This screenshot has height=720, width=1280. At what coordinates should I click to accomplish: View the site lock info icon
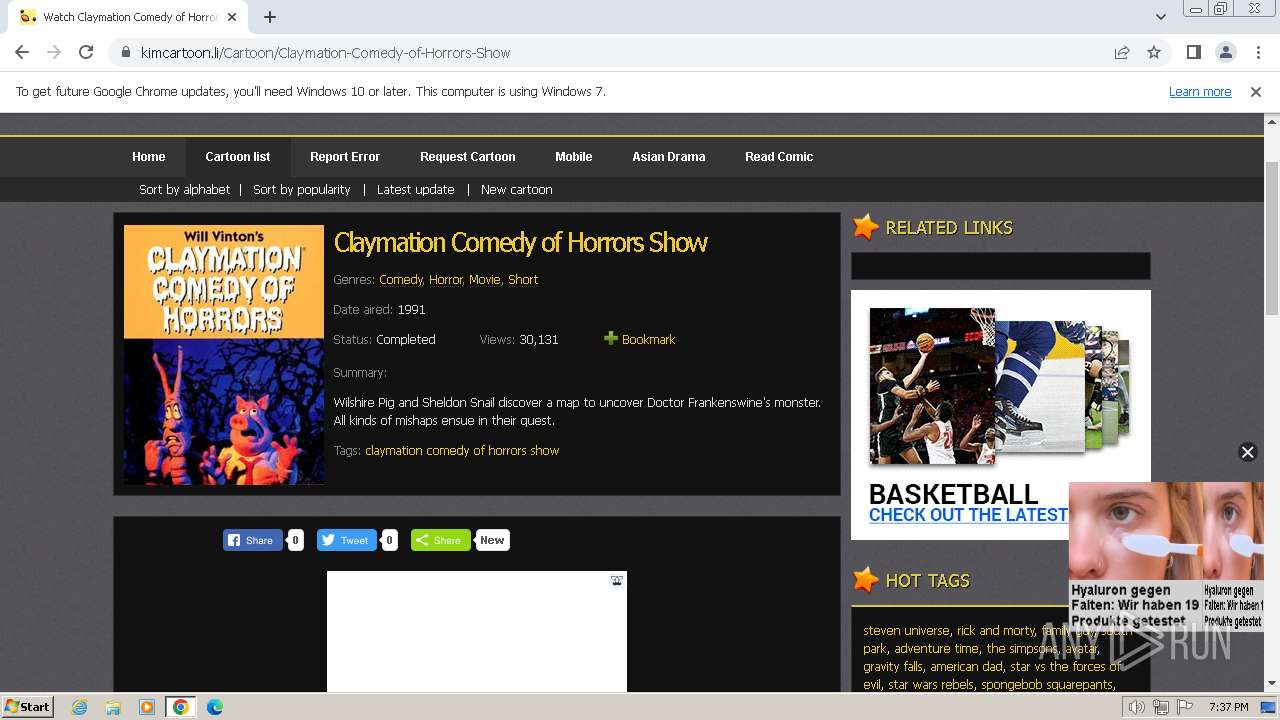pos(125,52)
